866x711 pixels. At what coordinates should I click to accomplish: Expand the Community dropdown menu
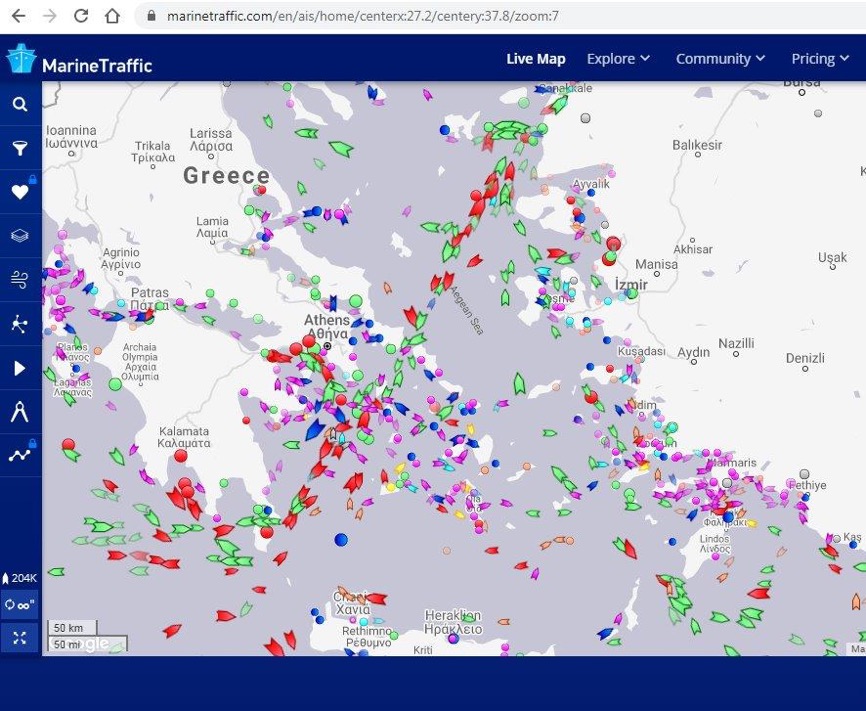(720, 59)
